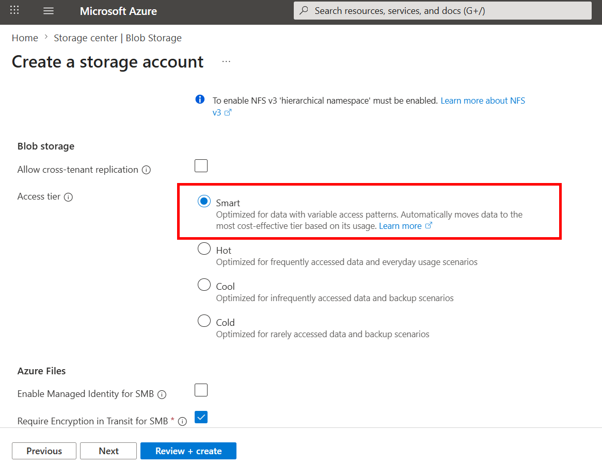This screenshot has height=464, width=602.
Task: Show info tooltip for Access tier
Action: coord(68,197)
